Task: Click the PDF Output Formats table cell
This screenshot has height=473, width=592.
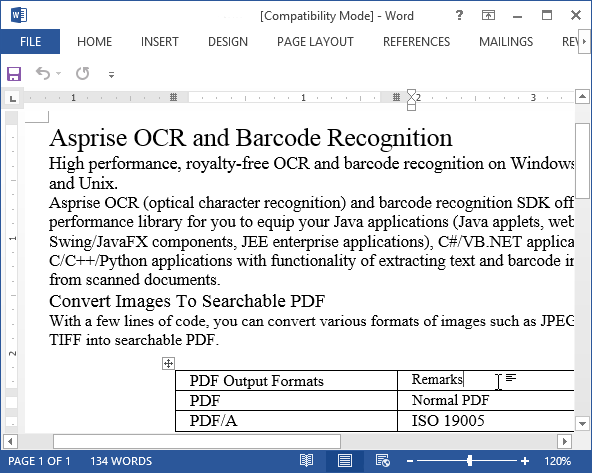Action: coord(287,381)
